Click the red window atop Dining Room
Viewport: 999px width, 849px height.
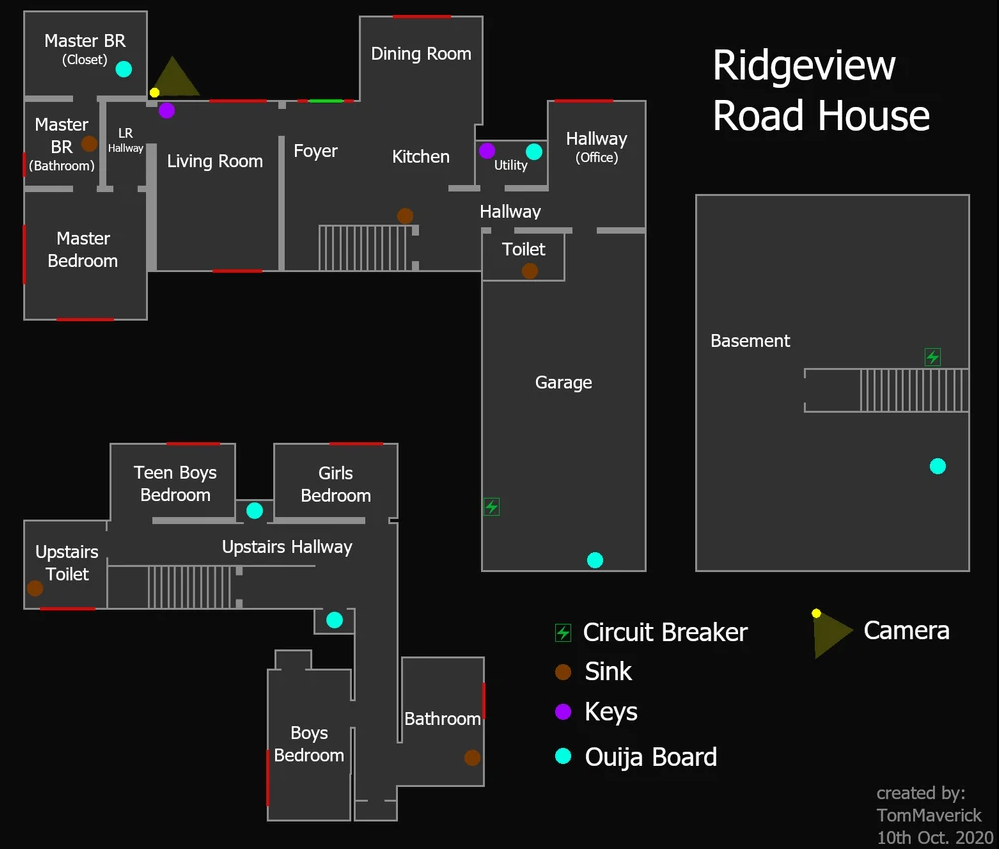422,17
